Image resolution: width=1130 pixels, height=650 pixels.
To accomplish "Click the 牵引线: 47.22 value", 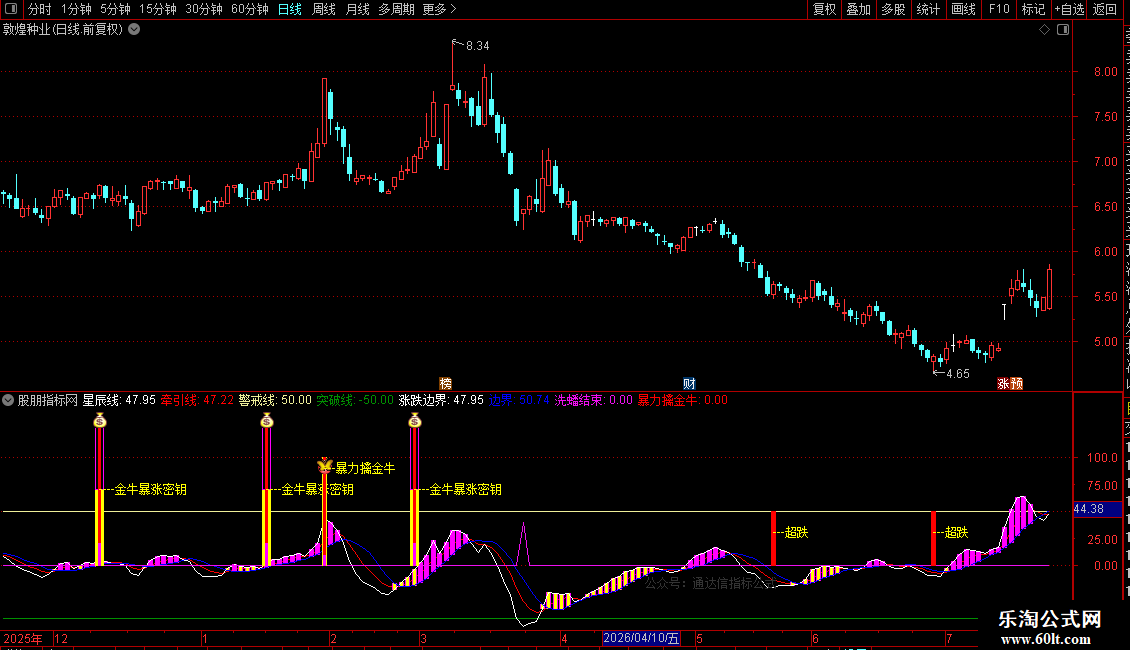I will [197, 400].
